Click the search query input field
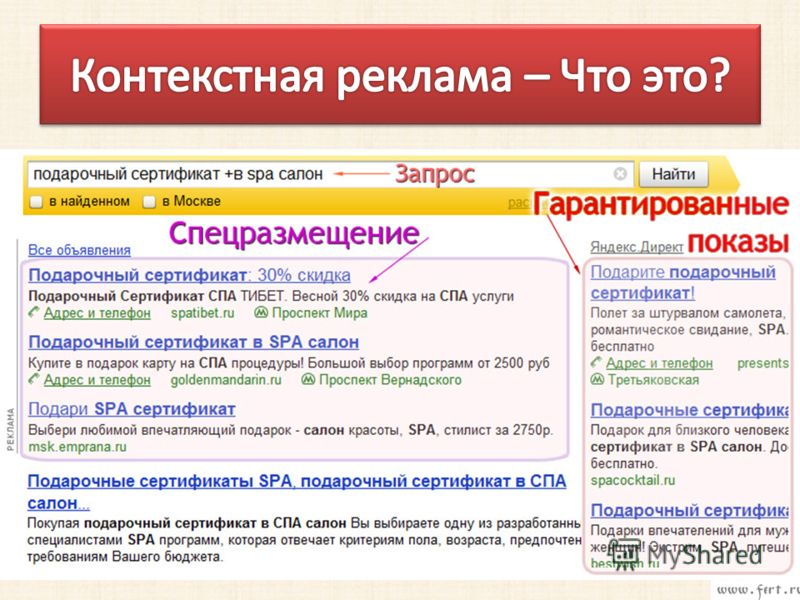This screenshot has width=800, height=600. tap(330, 174)
